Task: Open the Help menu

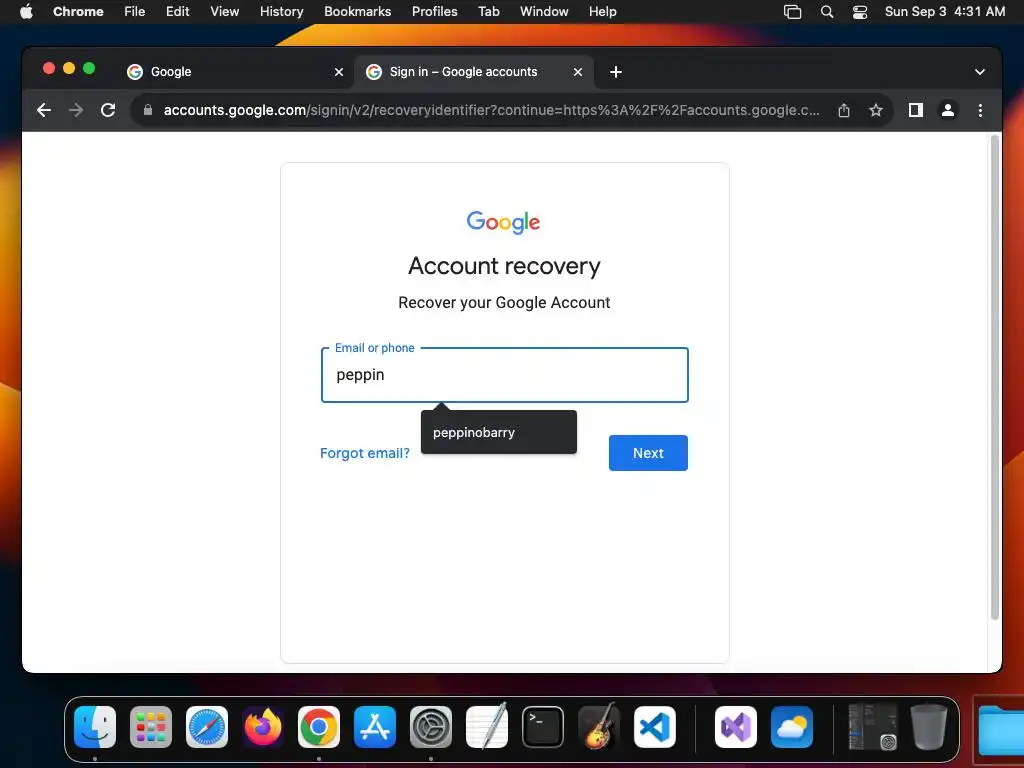Action: [602, 12]
